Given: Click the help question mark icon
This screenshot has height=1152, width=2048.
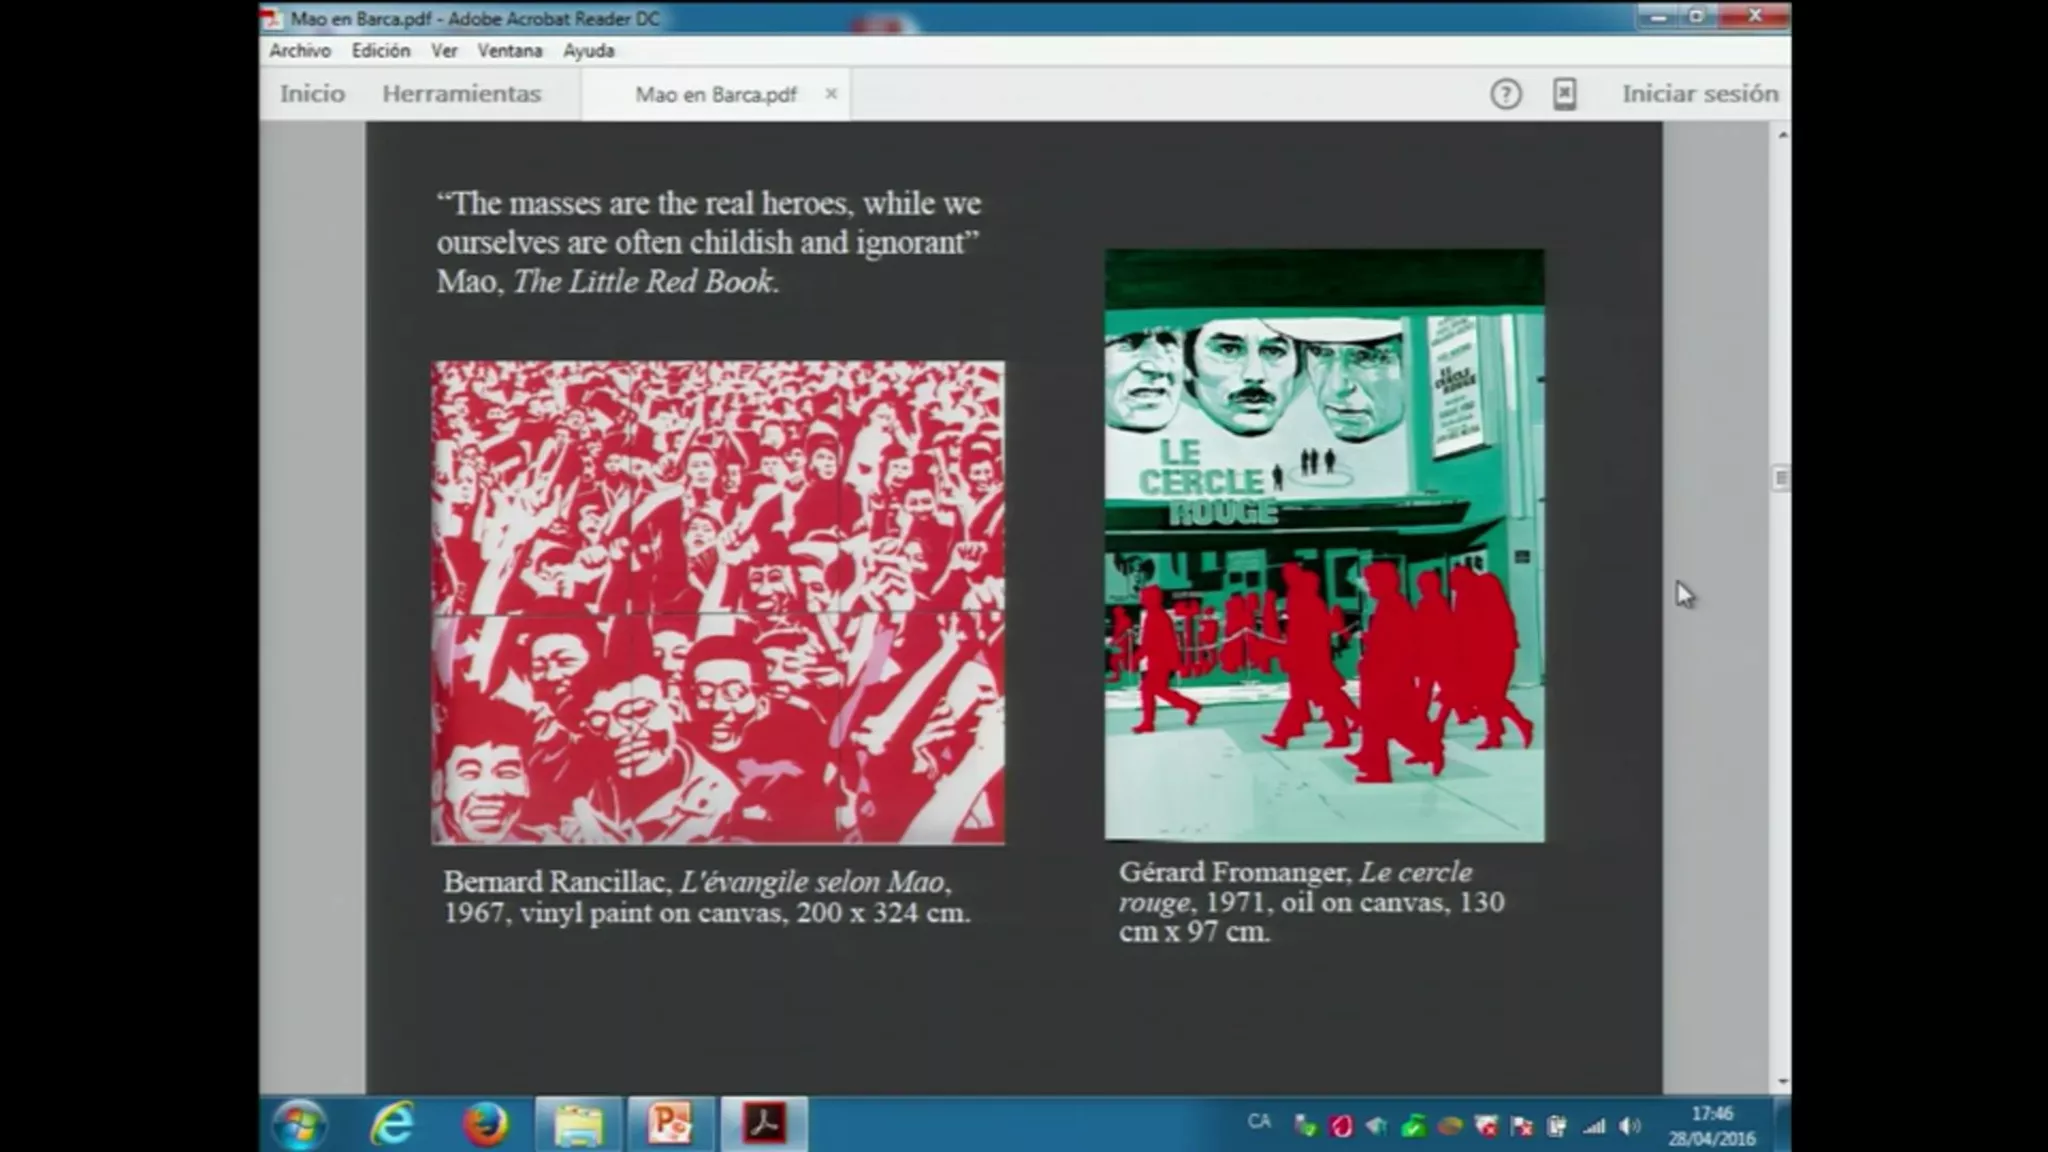Looking at the screenshot, I should [x=1506, y=94].
